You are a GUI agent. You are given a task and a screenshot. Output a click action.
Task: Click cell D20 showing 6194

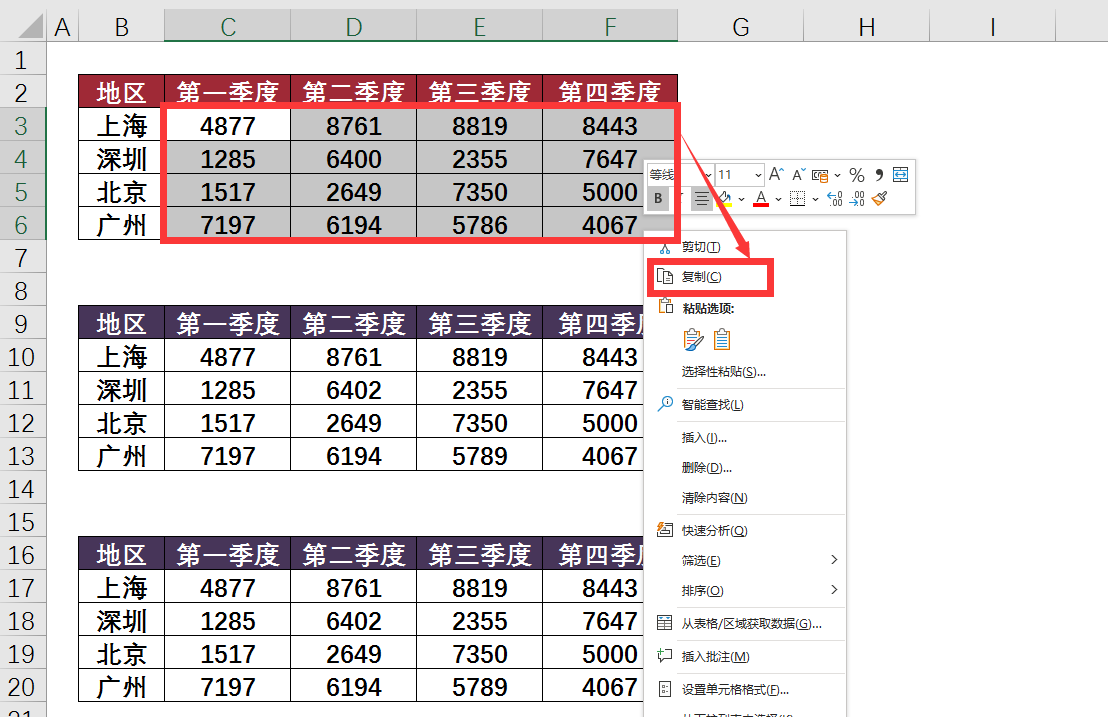pyautogui.click(x=353, y=687)
